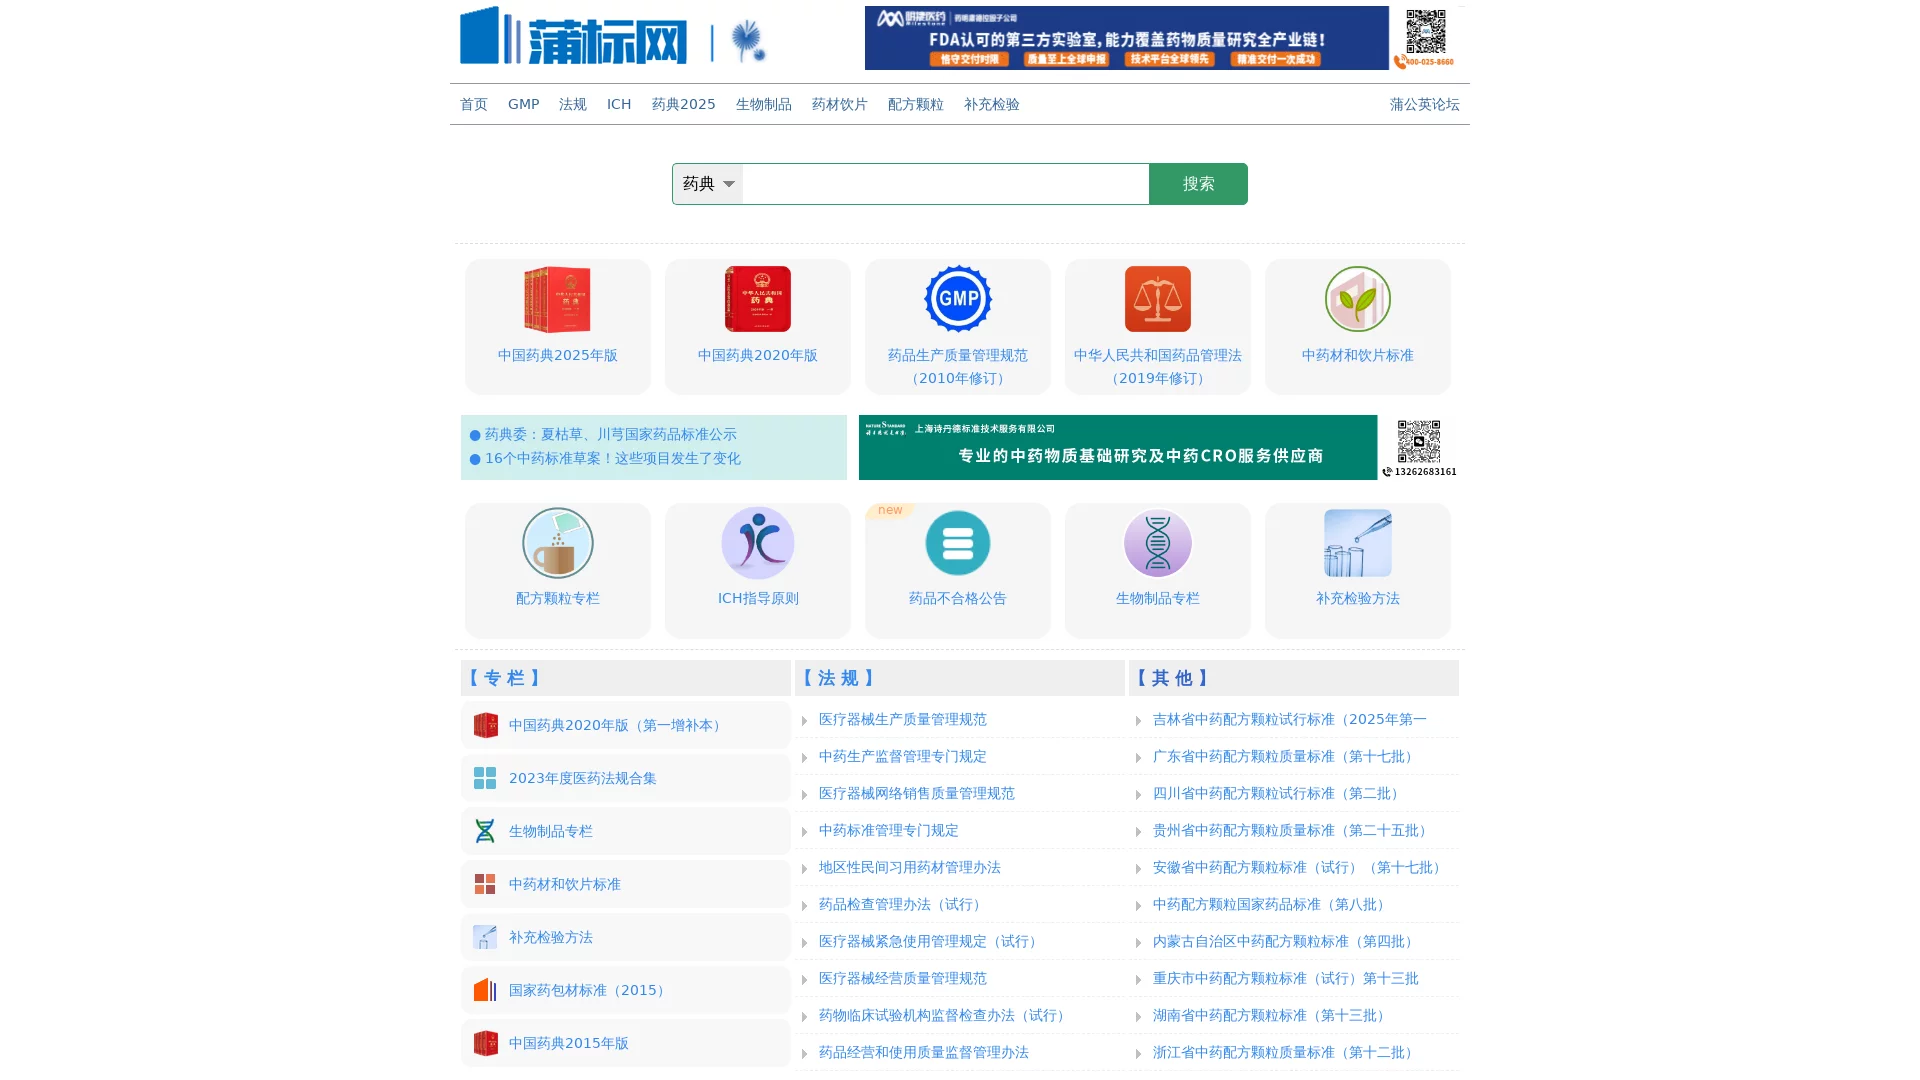Switch to the GMP navigation tab

(x=523, y=104)
